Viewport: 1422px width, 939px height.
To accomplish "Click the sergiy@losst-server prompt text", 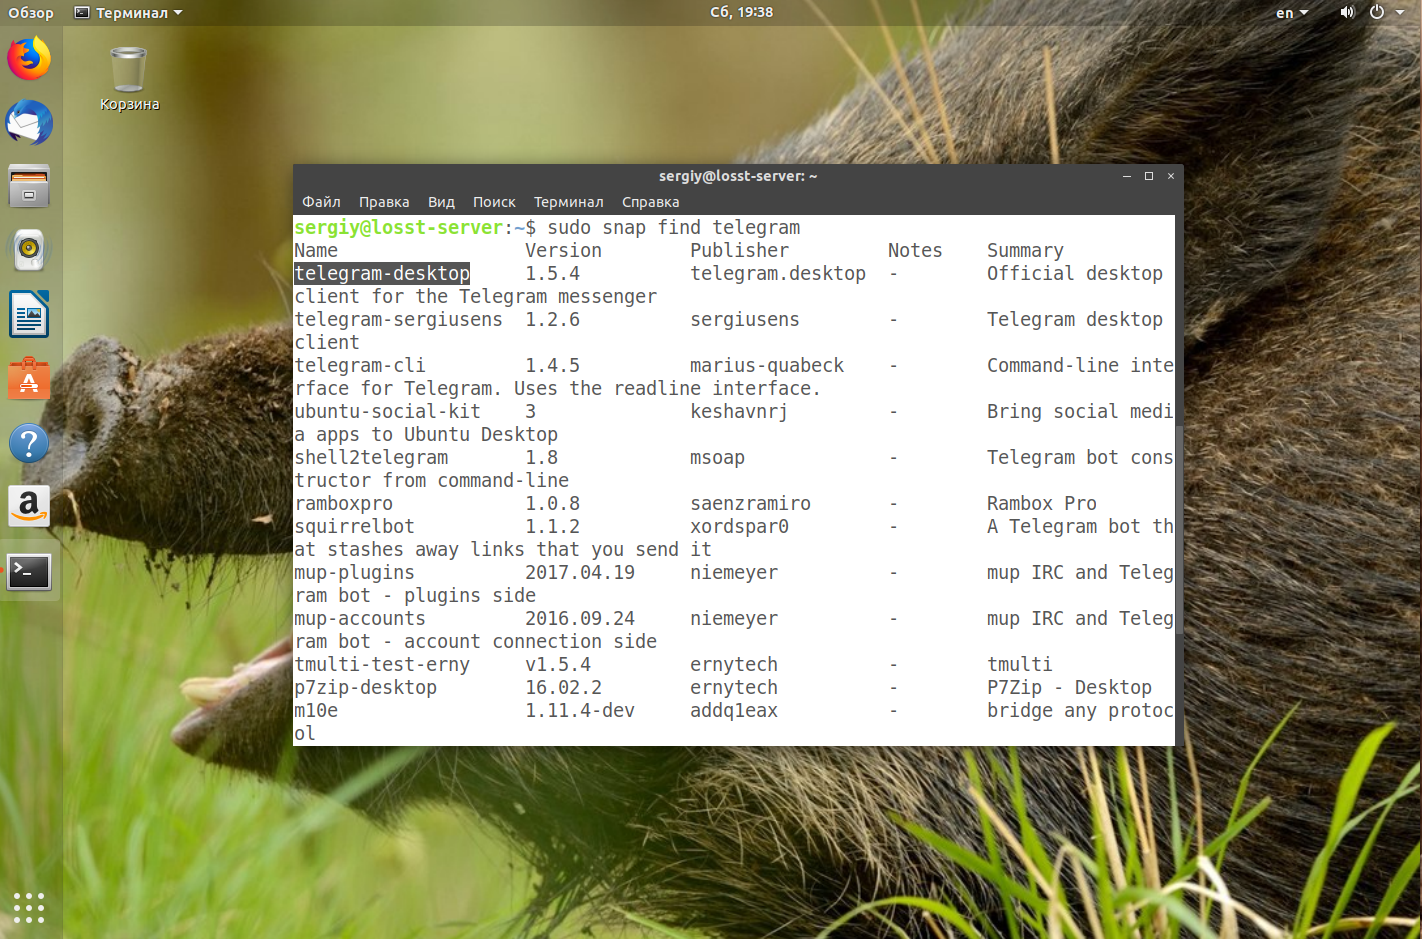I will (x=398, y=227).
